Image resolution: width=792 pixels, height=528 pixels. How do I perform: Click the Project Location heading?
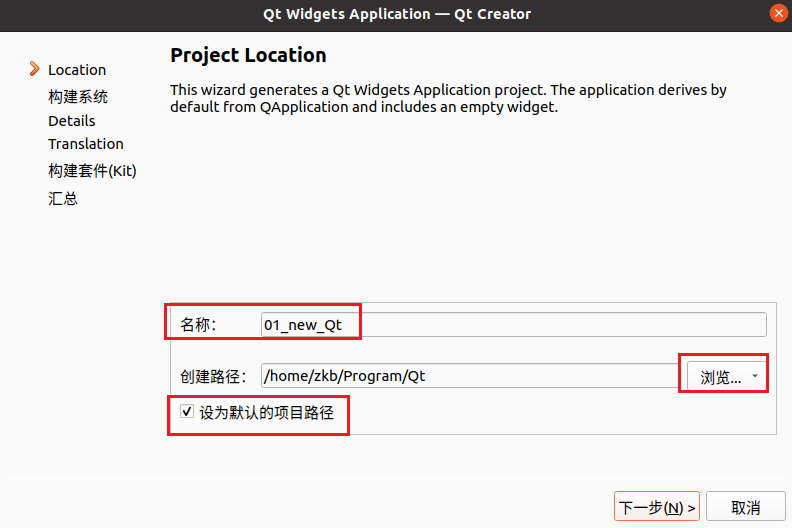click(248, 55)
